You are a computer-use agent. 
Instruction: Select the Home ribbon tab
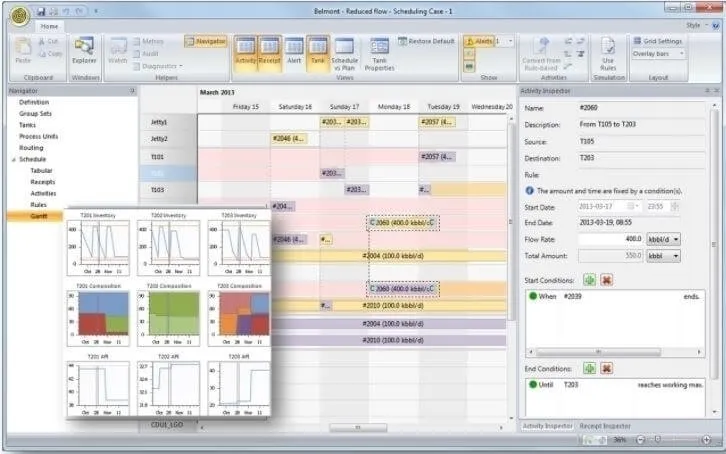tap(49, 26)
